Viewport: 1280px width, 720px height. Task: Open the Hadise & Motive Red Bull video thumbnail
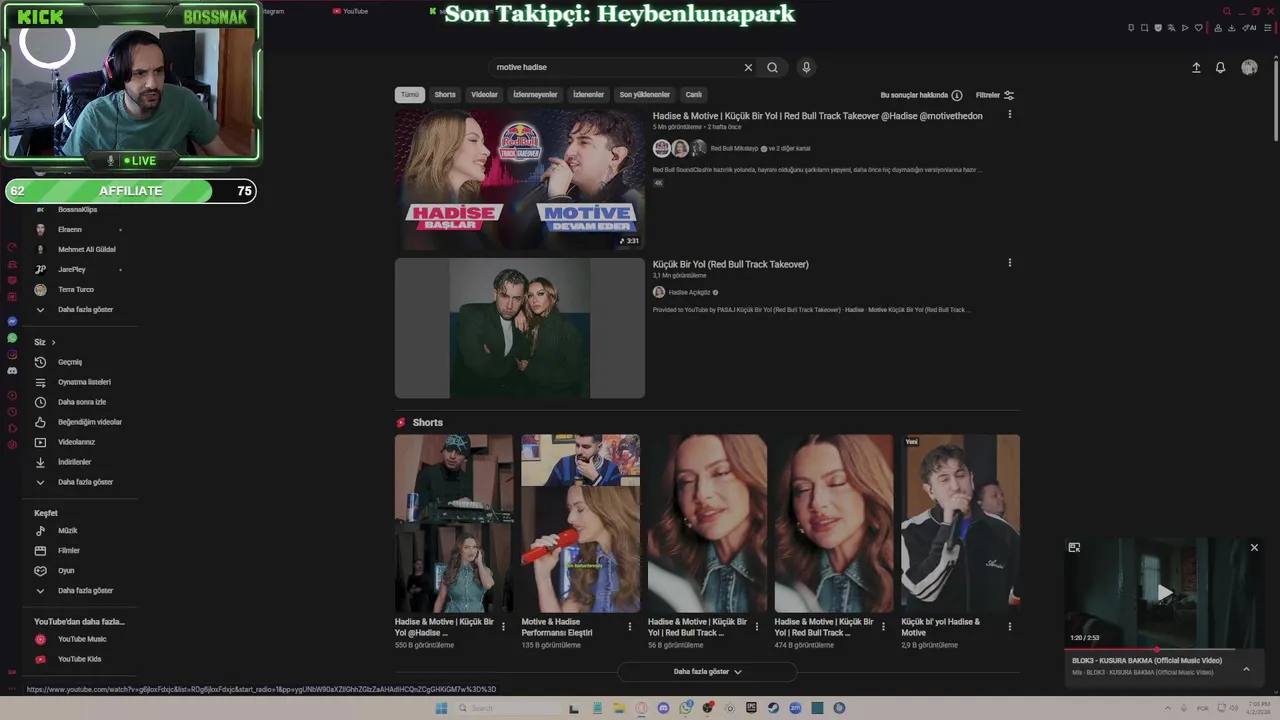tap(520, 179)
